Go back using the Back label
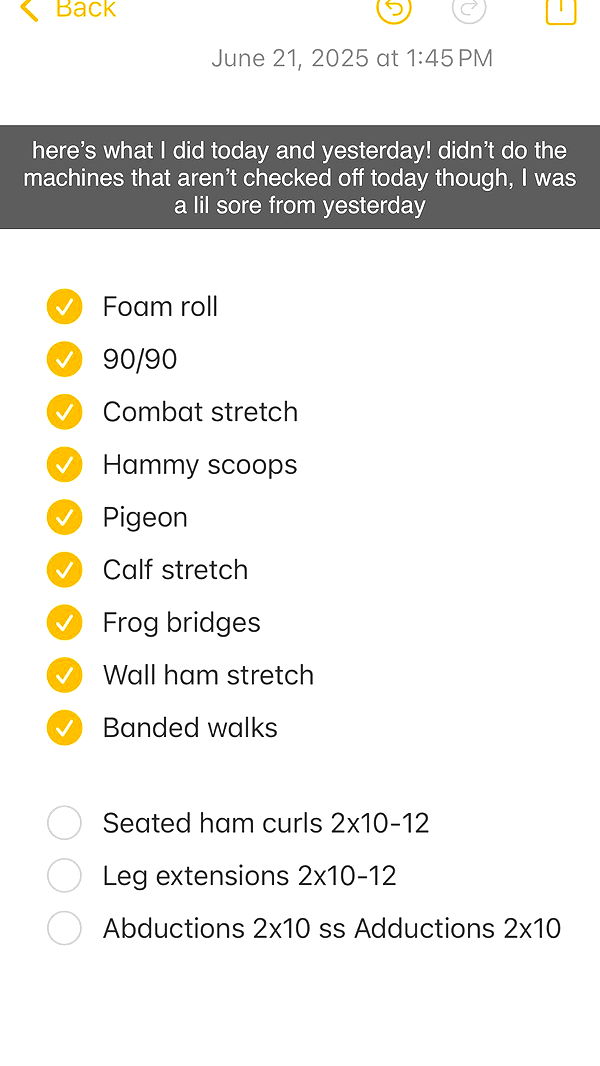This screenshot has width=600, height=1066. [86, 9]
